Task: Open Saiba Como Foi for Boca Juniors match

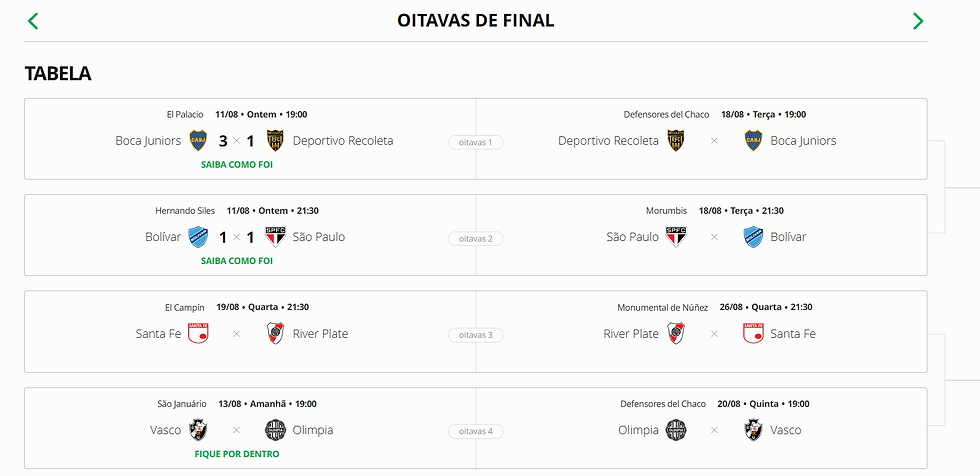Action: [x=237, y=165]
